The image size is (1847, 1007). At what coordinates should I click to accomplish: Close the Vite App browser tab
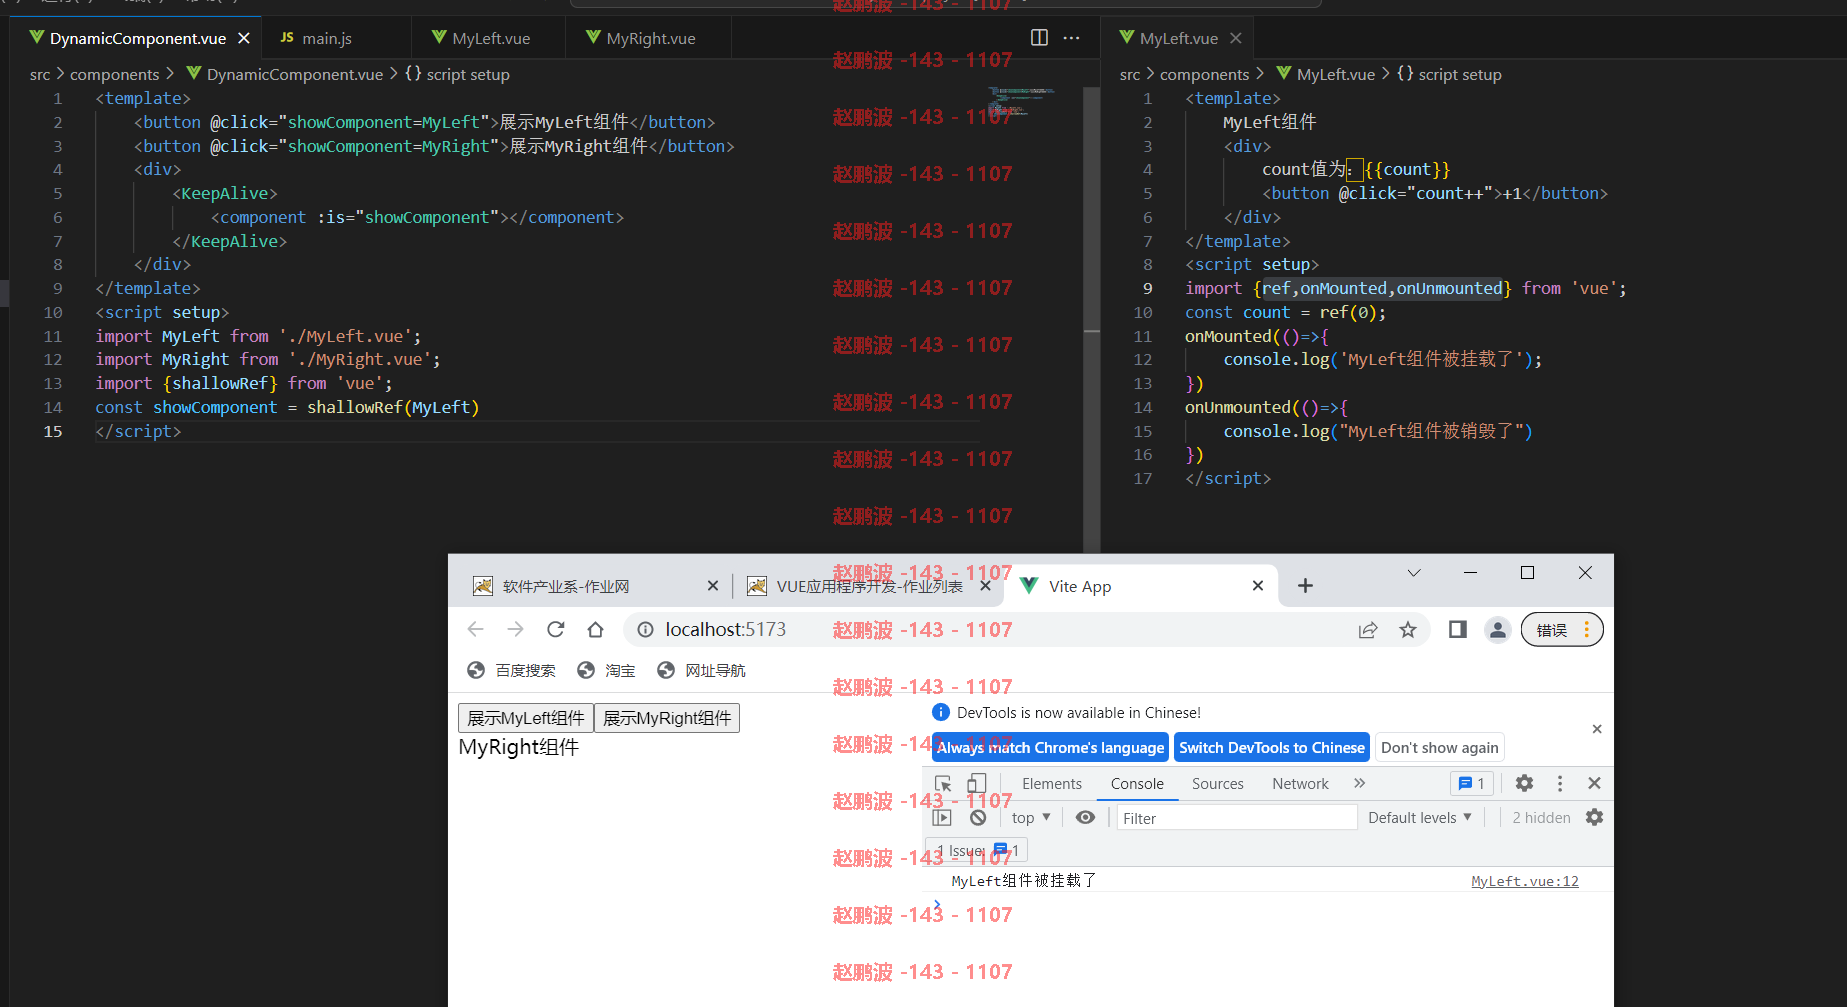pyautogui.click(x=1258, y=586)
